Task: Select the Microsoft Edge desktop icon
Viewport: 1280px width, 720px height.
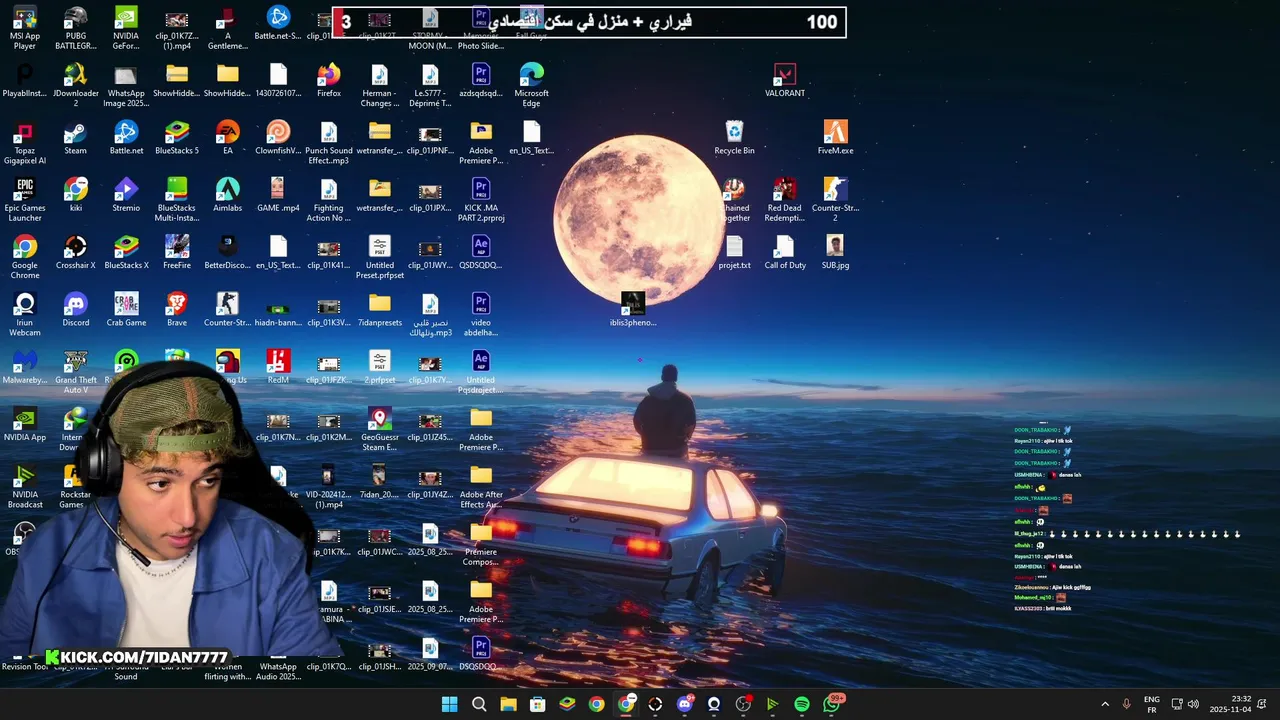Action: coord(531,85)
